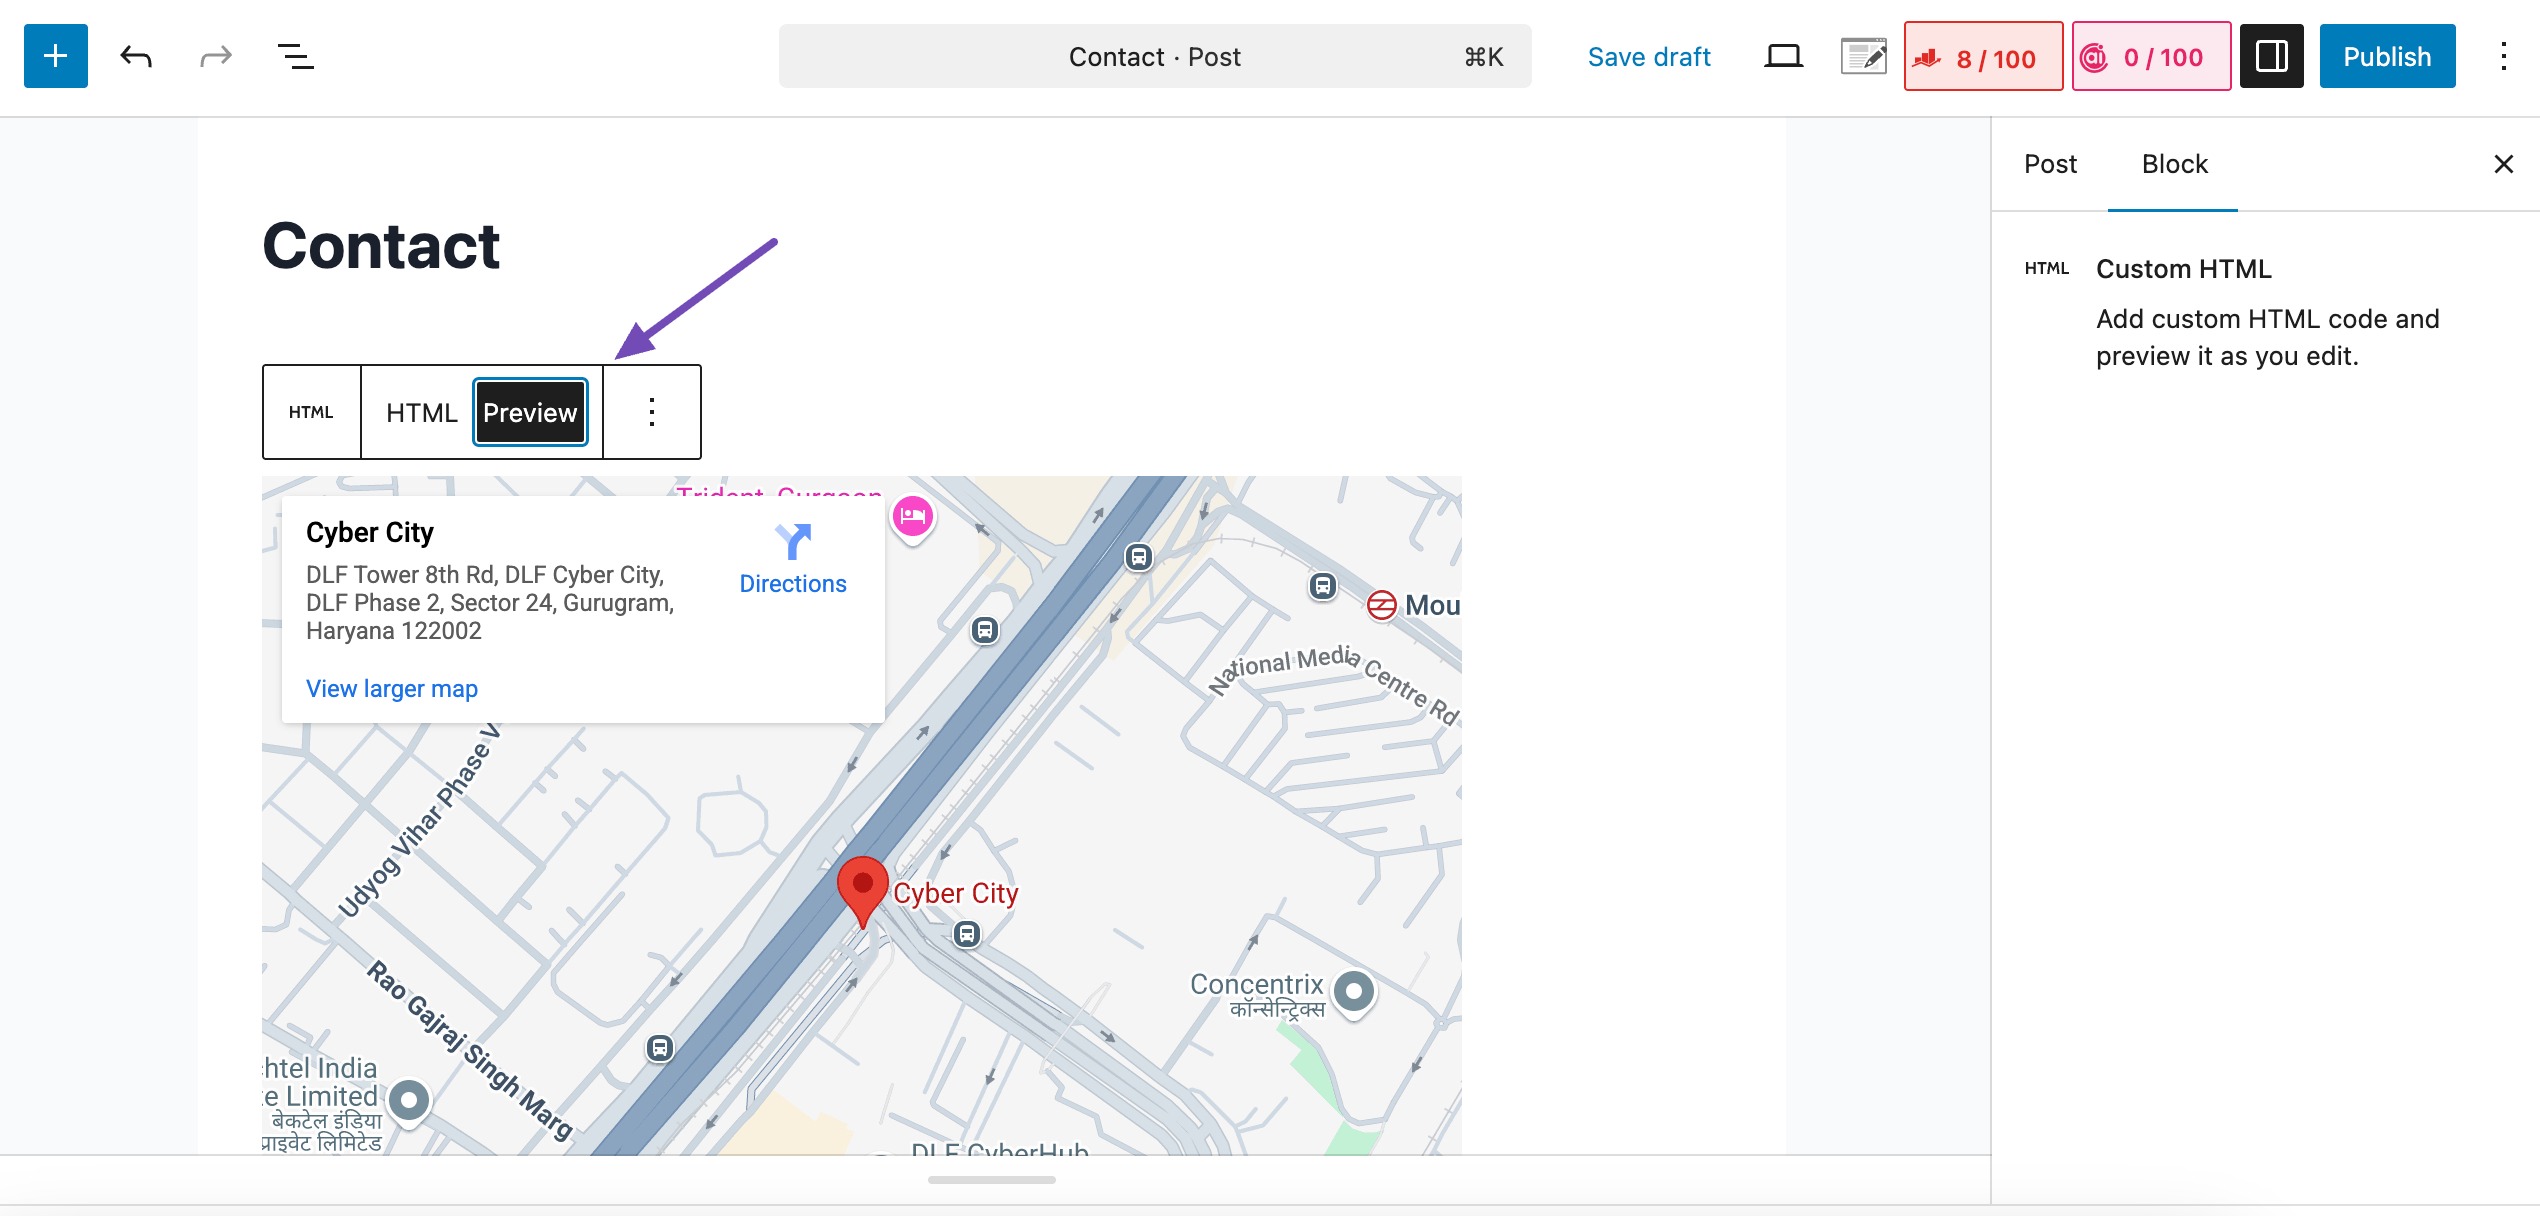Click the bus stop icon near Cyber City label
Screen dimensions: 2540x1216
click(966, 934)
